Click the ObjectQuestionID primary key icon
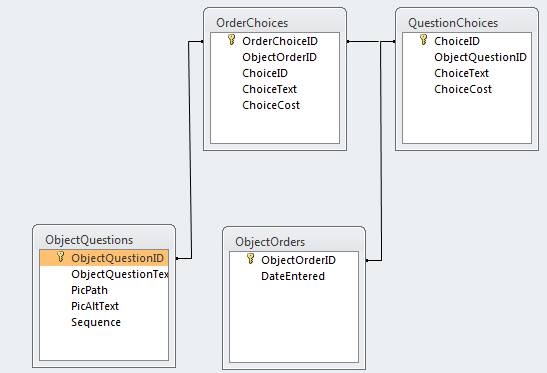Image resolution: width=547 pixels, height=373 pixels. click(x=61, y=257)
